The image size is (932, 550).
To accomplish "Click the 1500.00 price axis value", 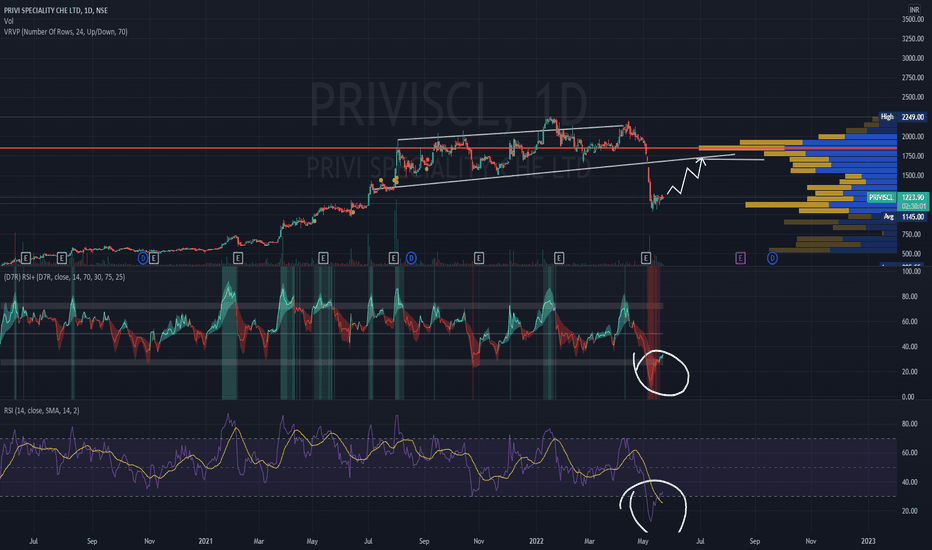I will [x=912, y=175].
